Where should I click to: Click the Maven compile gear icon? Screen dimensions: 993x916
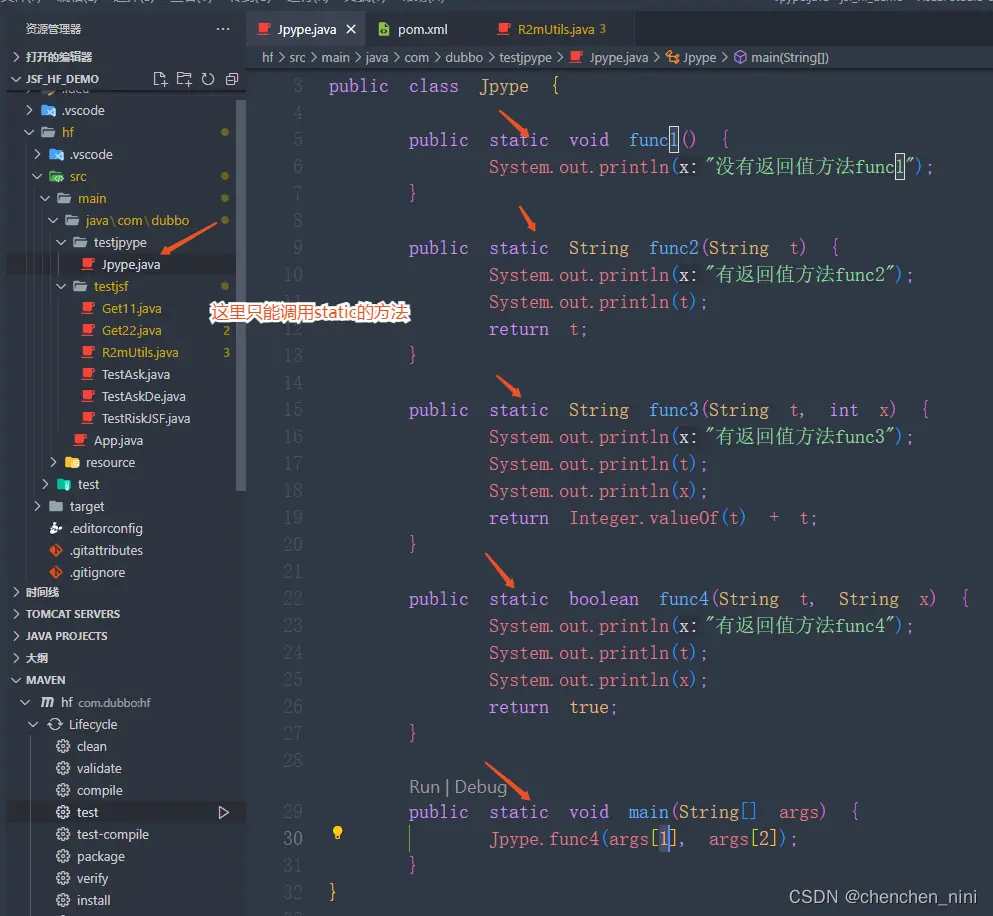coord(63,791)
